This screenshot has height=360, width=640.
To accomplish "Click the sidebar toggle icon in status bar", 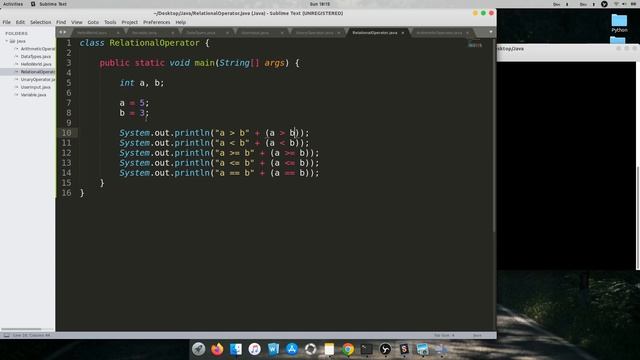I will click(x=7, y=335).
